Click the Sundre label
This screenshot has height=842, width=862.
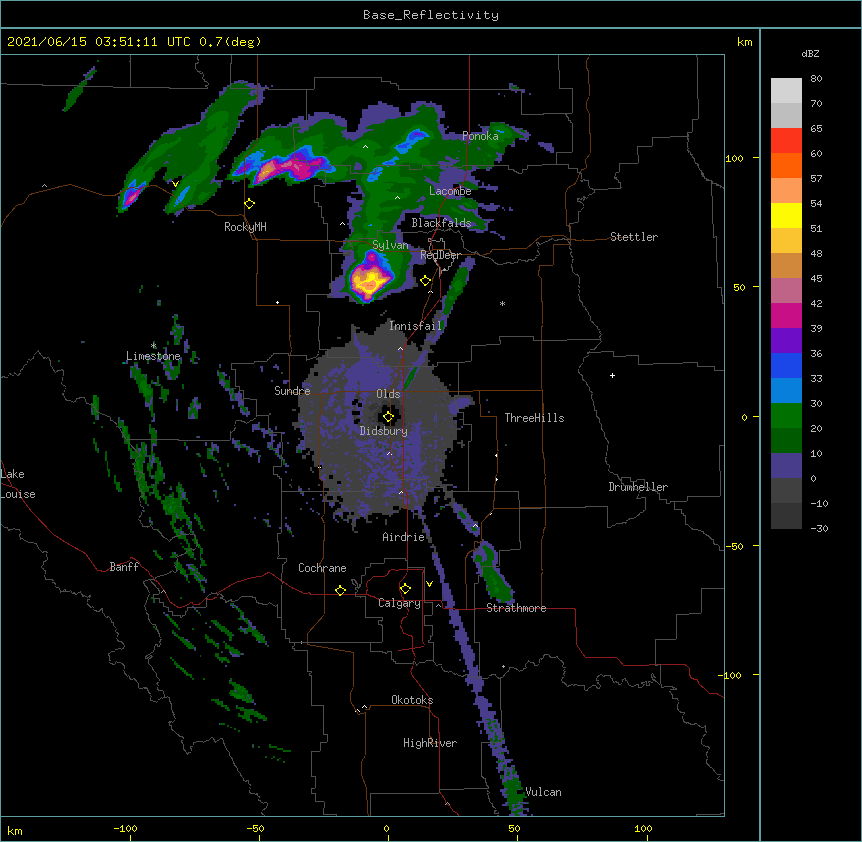292,391
